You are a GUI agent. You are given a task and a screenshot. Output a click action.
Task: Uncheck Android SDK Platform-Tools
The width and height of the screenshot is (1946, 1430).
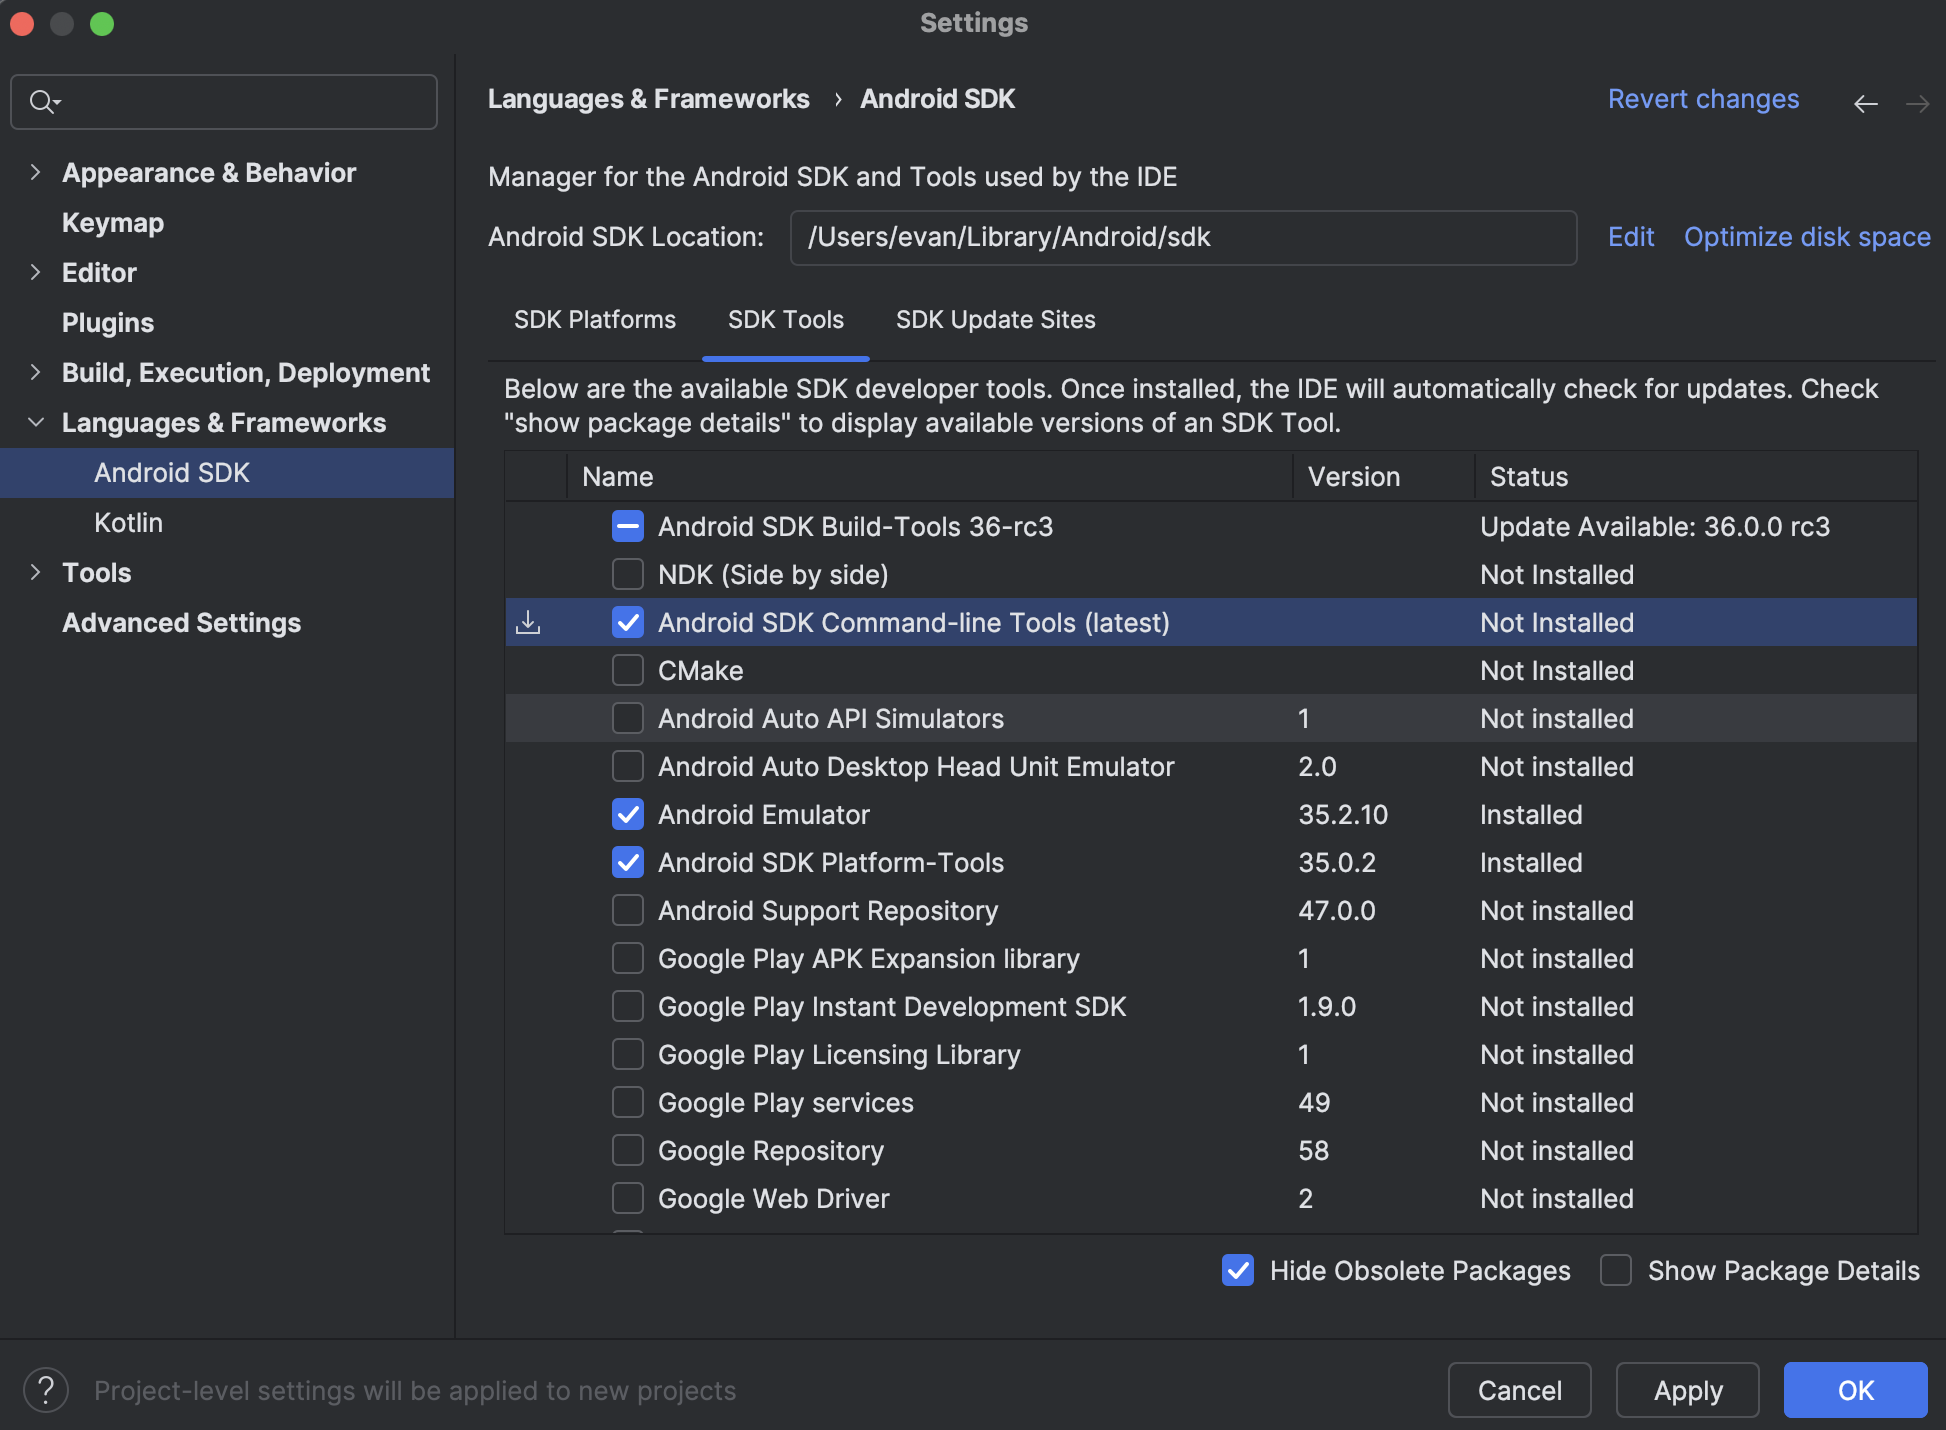[628, 862]
